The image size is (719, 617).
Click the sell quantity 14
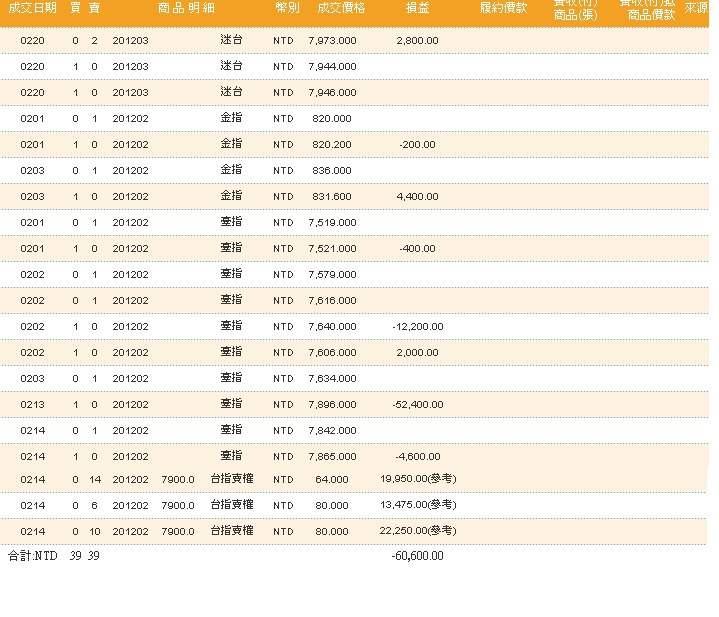point(95,479)
